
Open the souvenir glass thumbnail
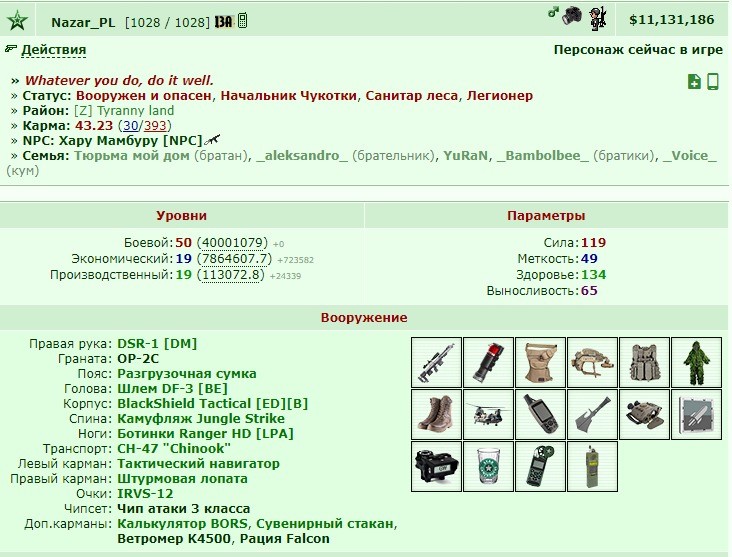point(488,466)
